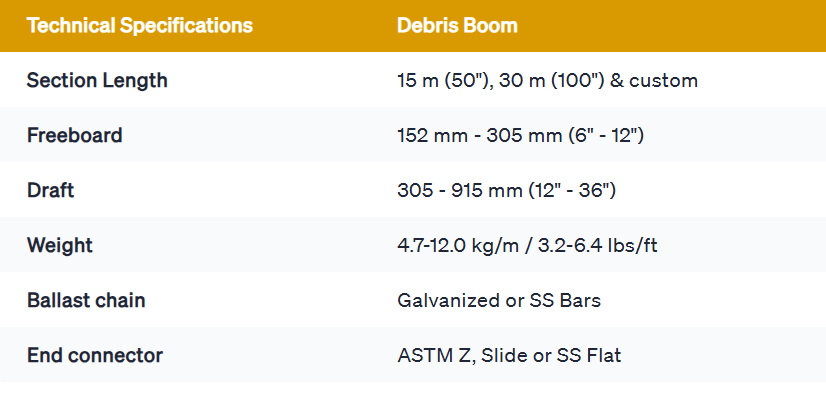Screen dimensions: 826x403
Task: Select the Section Length row label
Action: (x=97, y=80)
